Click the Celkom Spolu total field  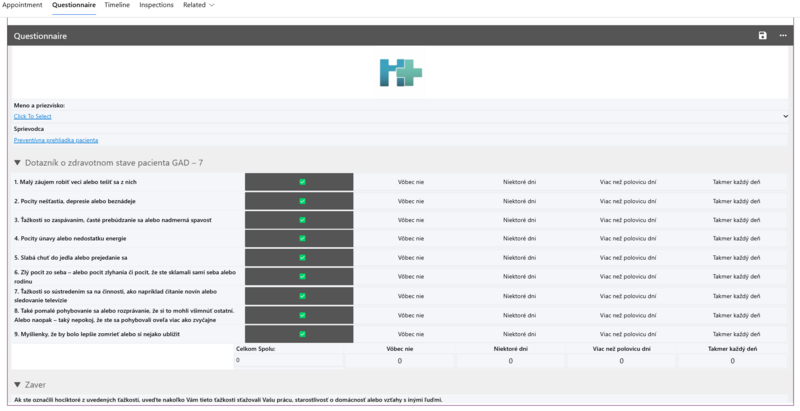pos(289,361)
